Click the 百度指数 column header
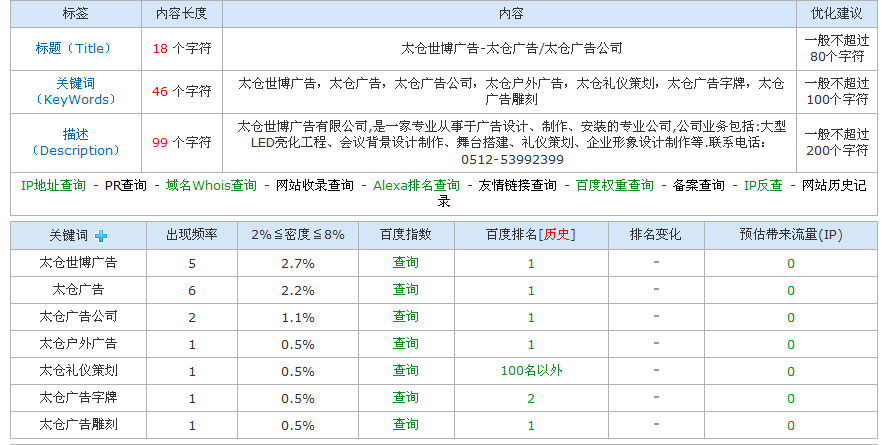 (x=406, y=235)
